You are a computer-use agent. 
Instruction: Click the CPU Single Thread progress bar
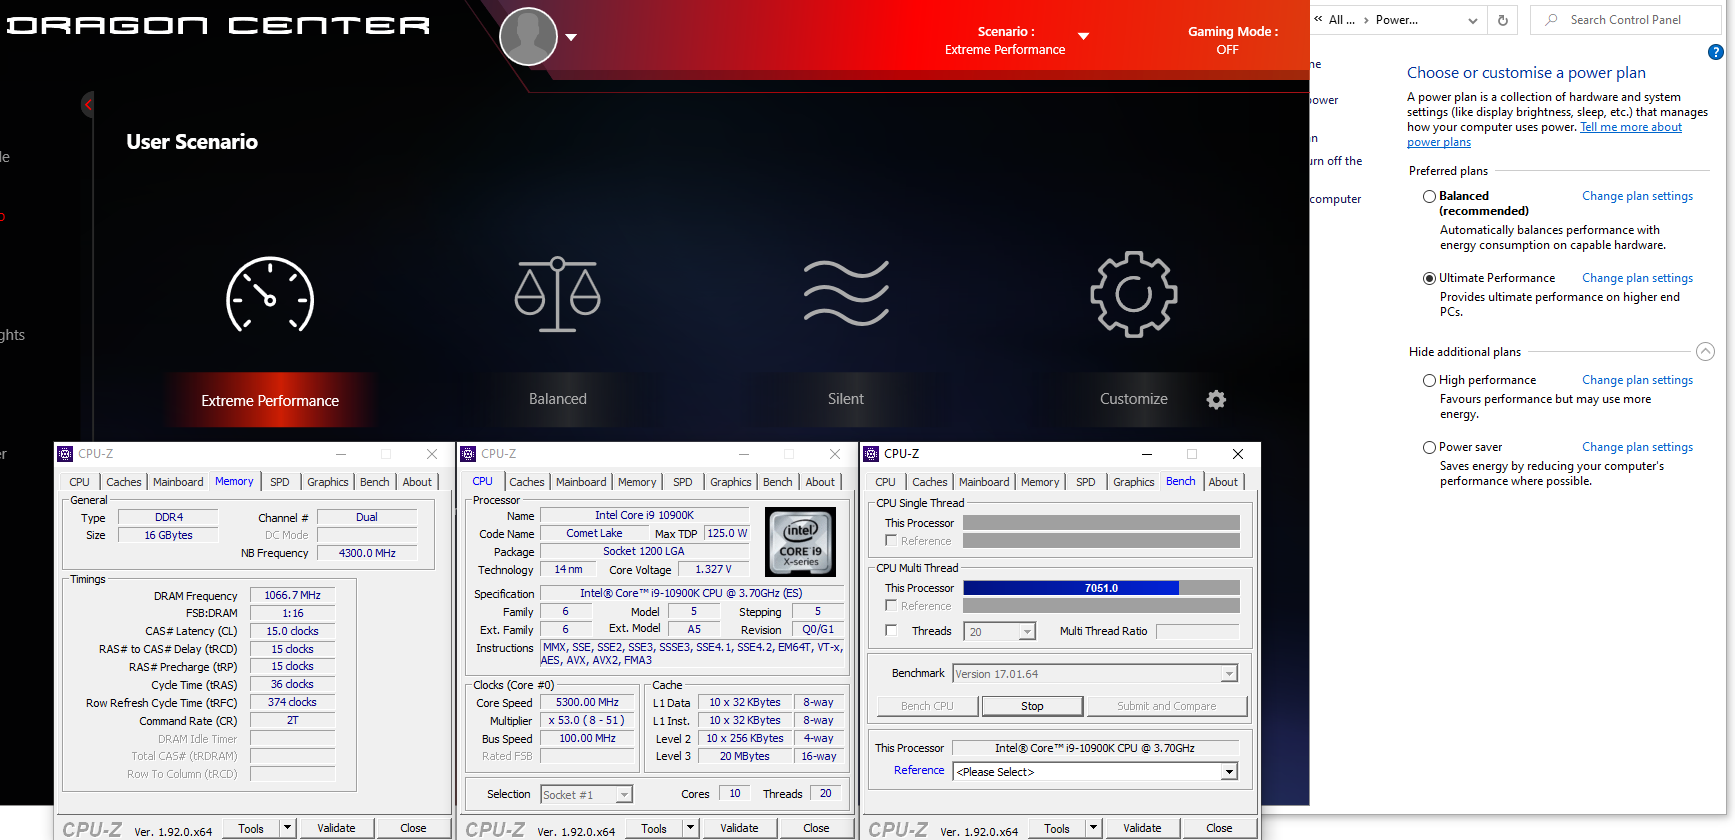1101,523
